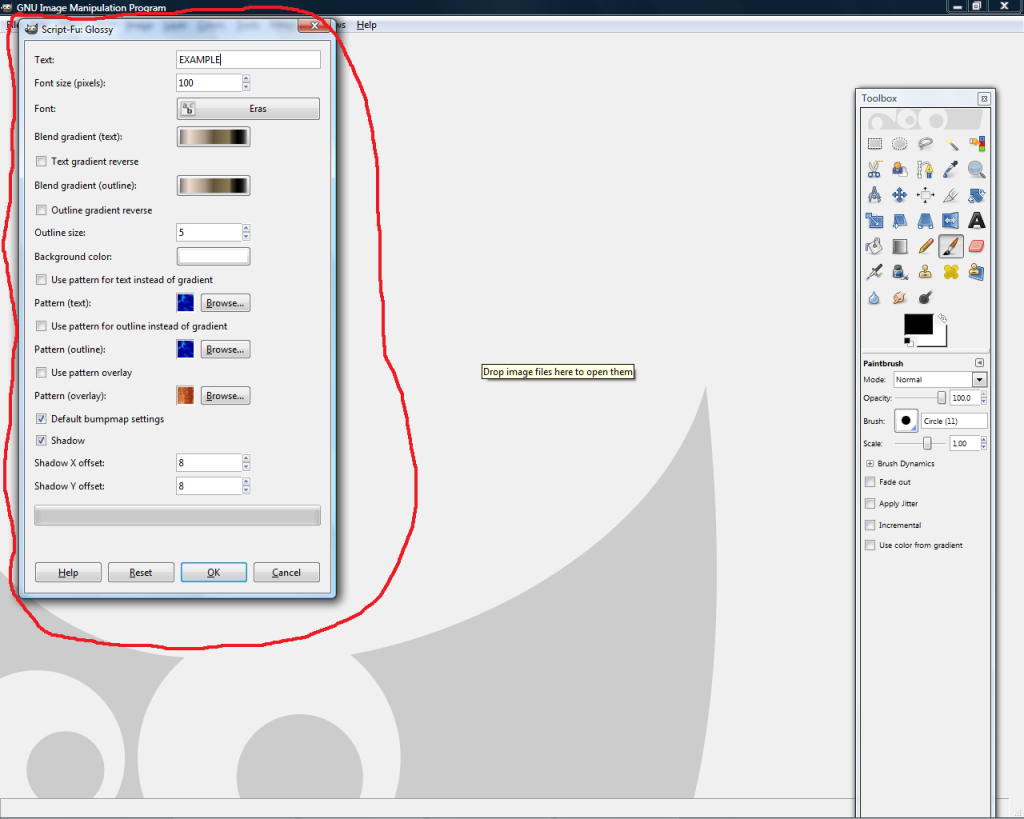The height and width of the screenshot is (819, 1024).
Task: Select the Move tool
Action: tap(900, 195)
